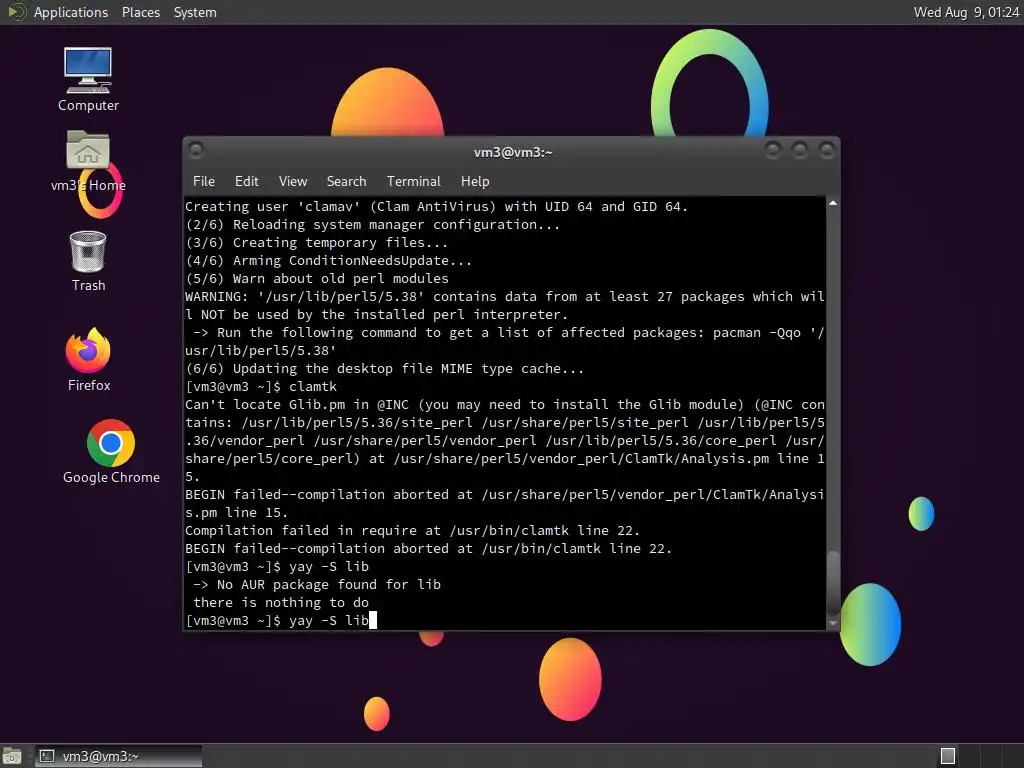Click the text "there is nothing to do"
This screenshot has height=768, width=1024.
point(281,603)
